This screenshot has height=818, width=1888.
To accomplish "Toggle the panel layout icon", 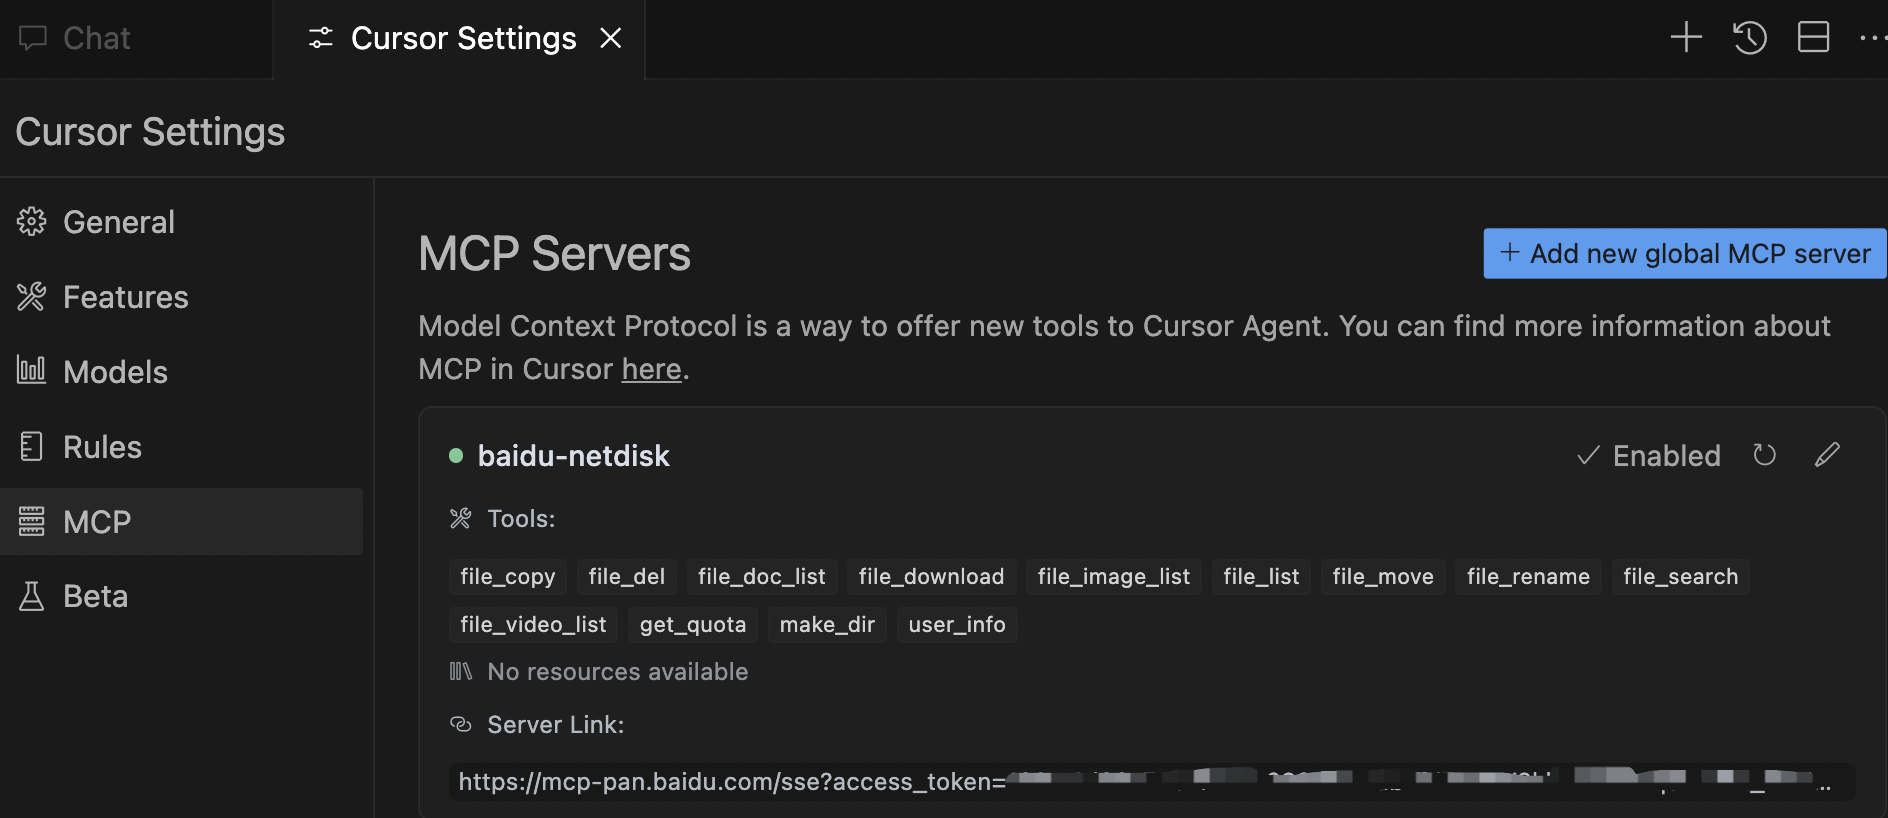I will [x=1813, y=37].
